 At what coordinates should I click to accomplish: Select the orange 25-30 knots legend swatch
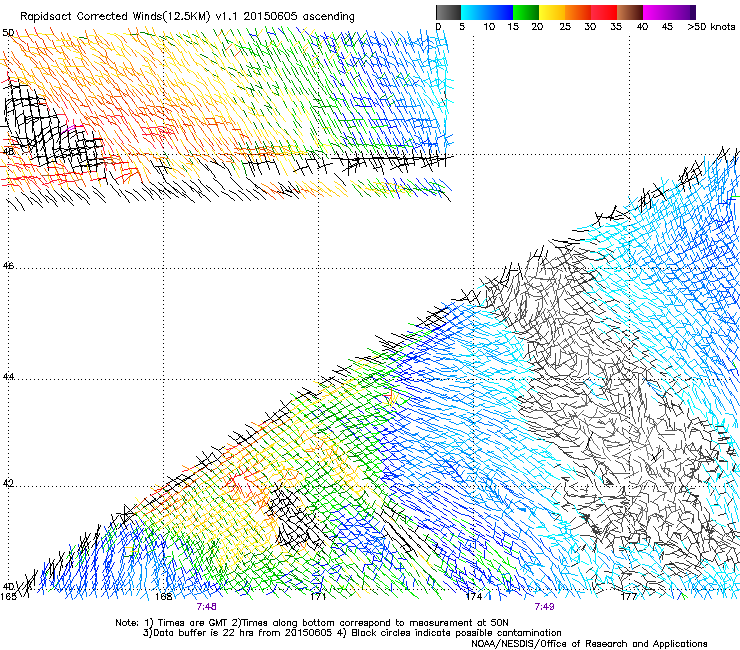pyautogui.click(x=578, y=12)
